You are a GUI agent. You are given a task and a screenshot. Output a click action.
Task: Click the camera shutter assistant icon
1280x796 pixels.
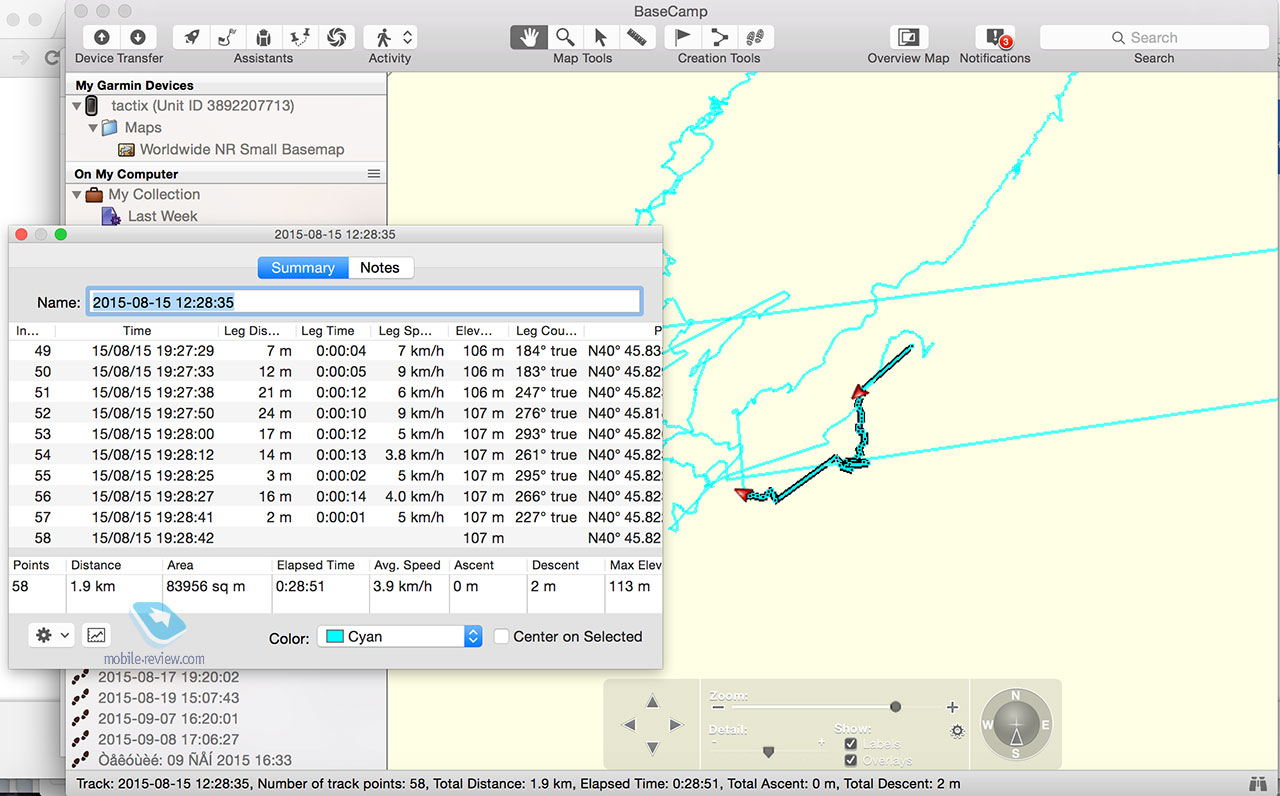point(336,37)
